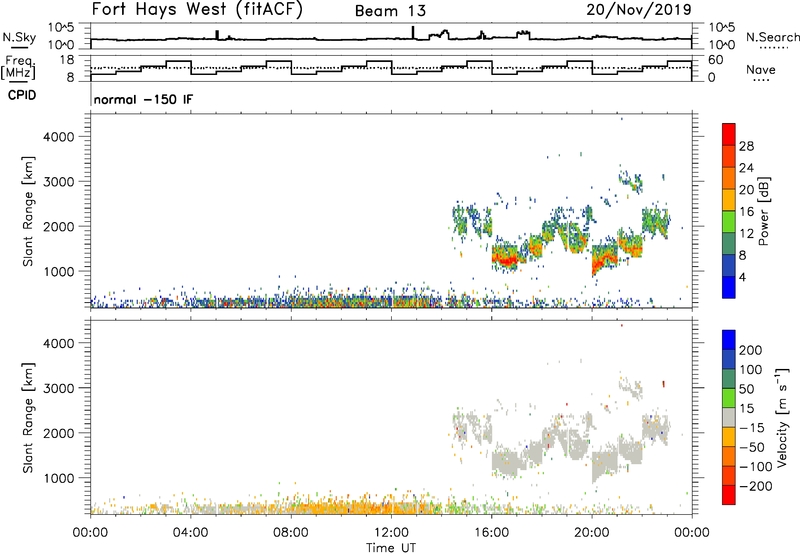Click the 'Time UT' axis label
Screen dimensions: 800x554
pos(391,548)
